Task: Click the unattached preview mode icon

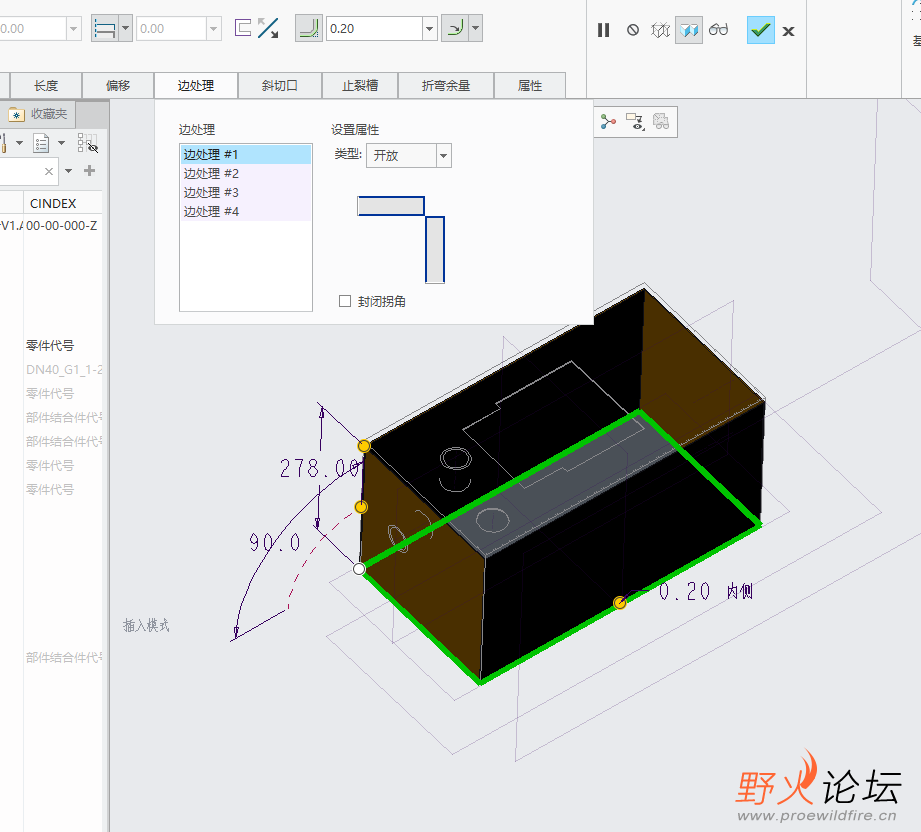Action: [660, 30]
